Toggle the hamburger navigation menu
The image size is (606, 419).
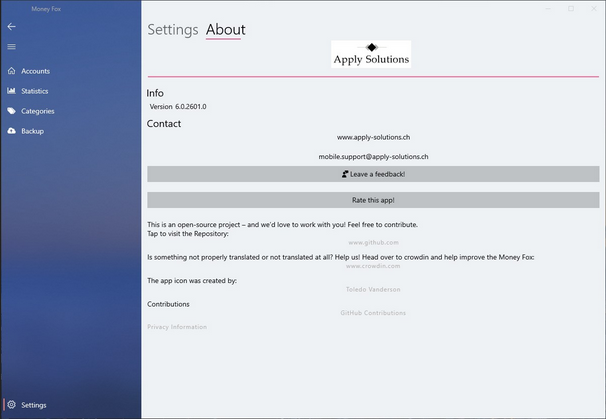pyautogui.click(x=12, y=47)
